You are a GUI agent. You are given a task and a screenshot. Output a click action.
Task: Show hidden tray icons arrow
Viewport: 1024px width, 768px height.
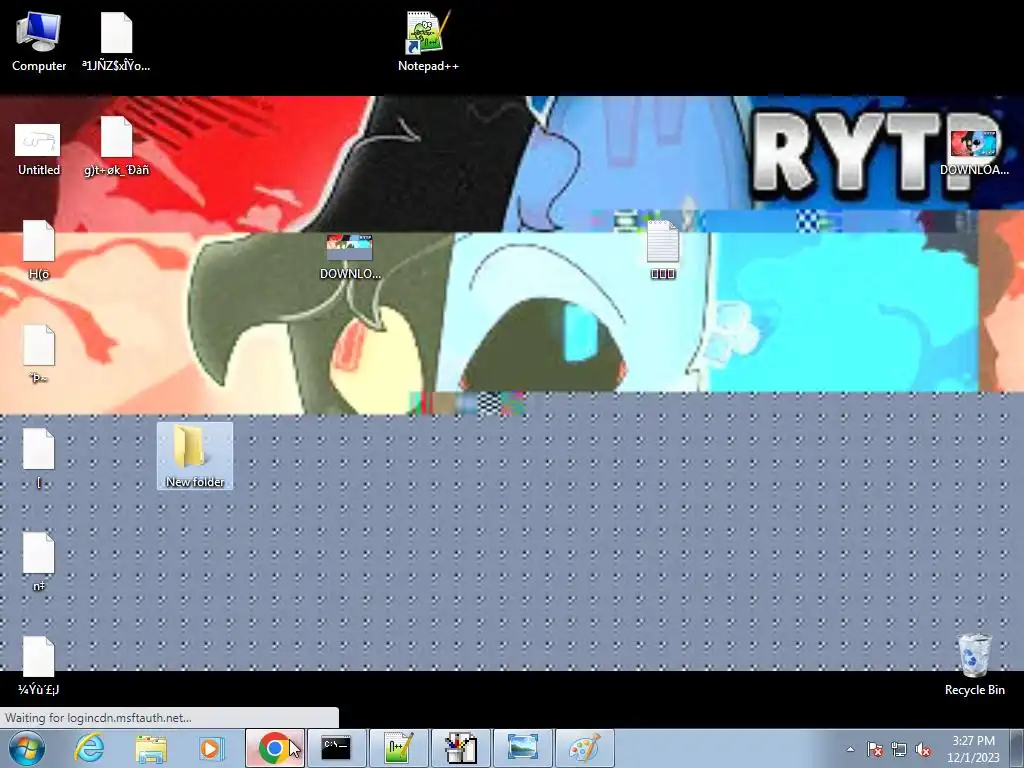point(850,749)
